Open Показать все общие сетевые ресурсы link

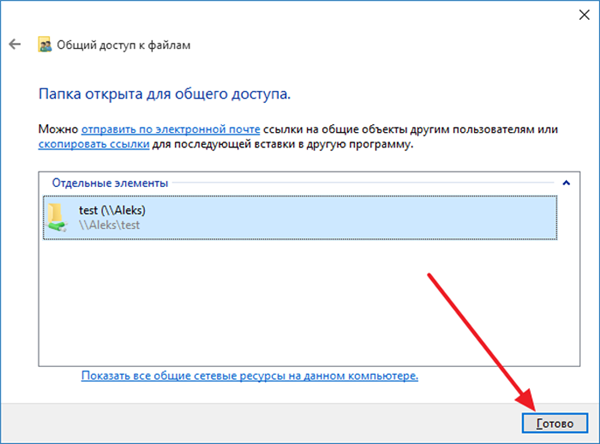coord(249,376)
